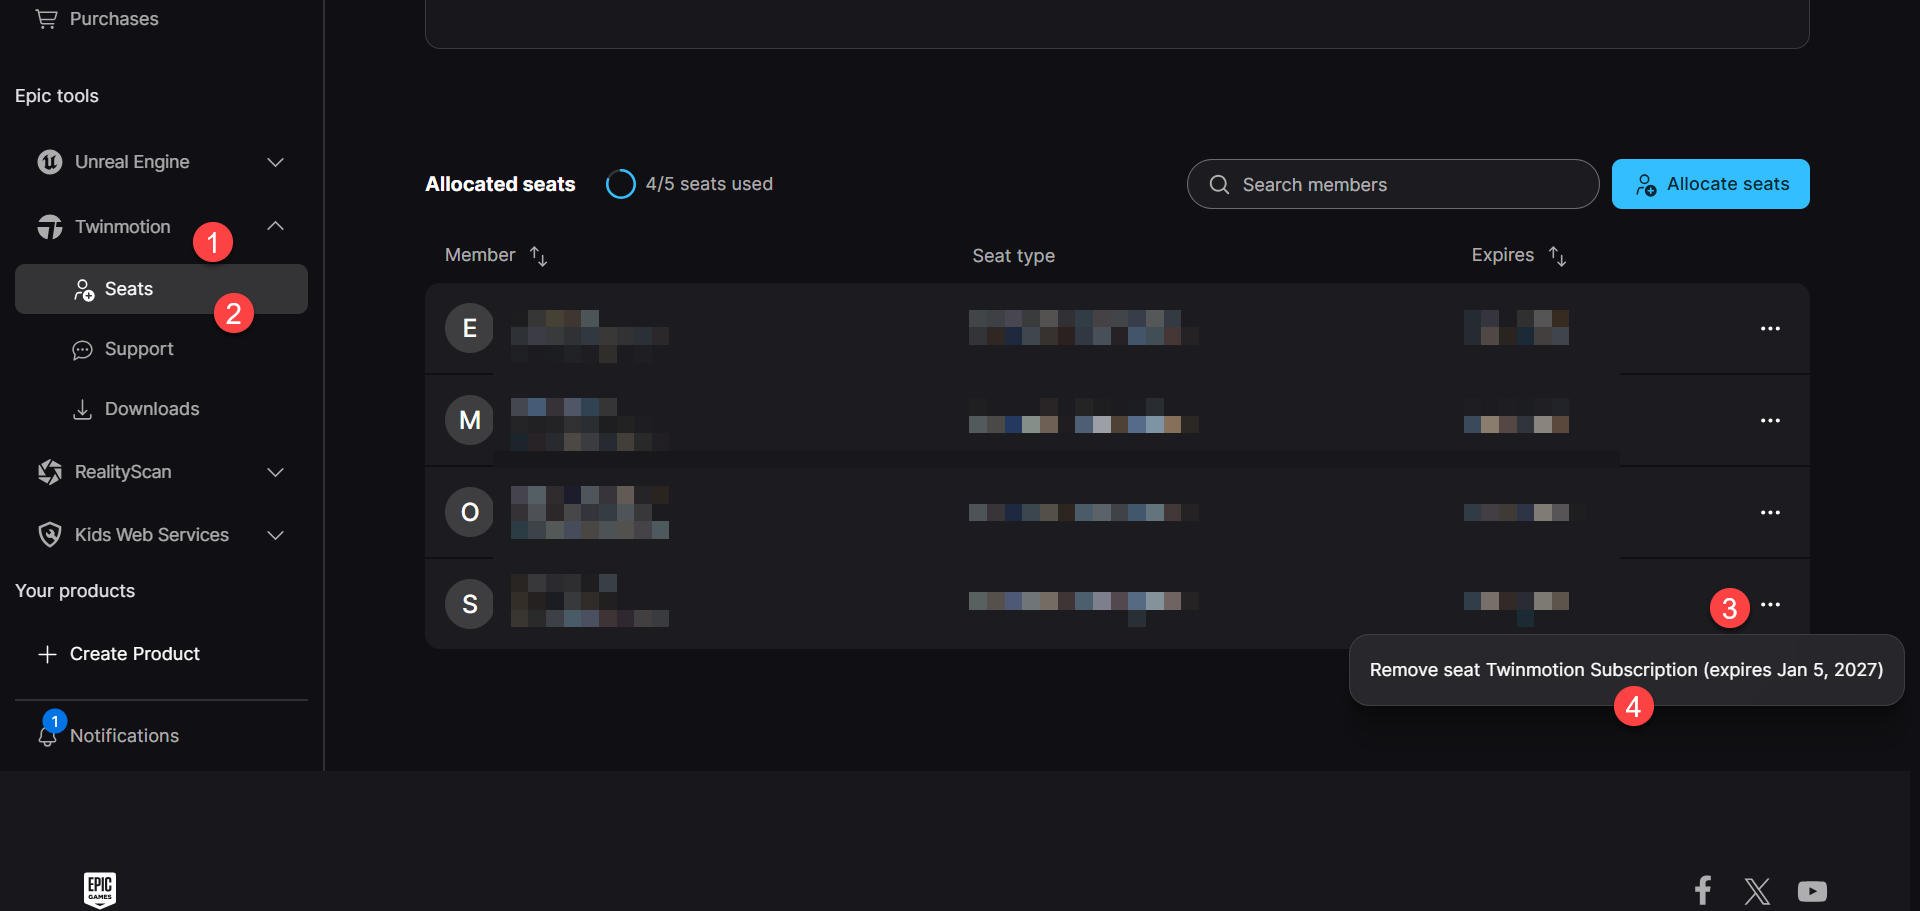Click the Epic Games logo in footer
The width and height of the screenshot is (1920, 911).
click(x=100, y=889)
